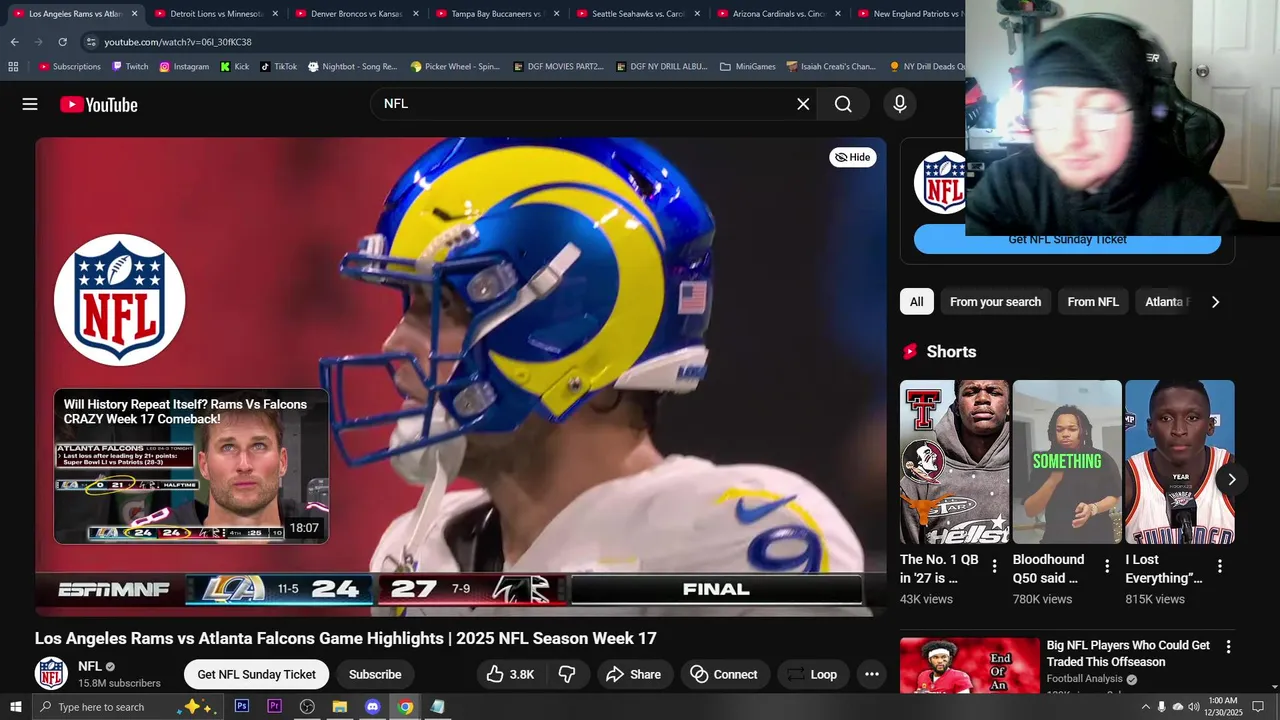Switch to Denver Broncos vs Kansas tab
Viewport: 1280px width, 720px height.
(x=356, y=14)
